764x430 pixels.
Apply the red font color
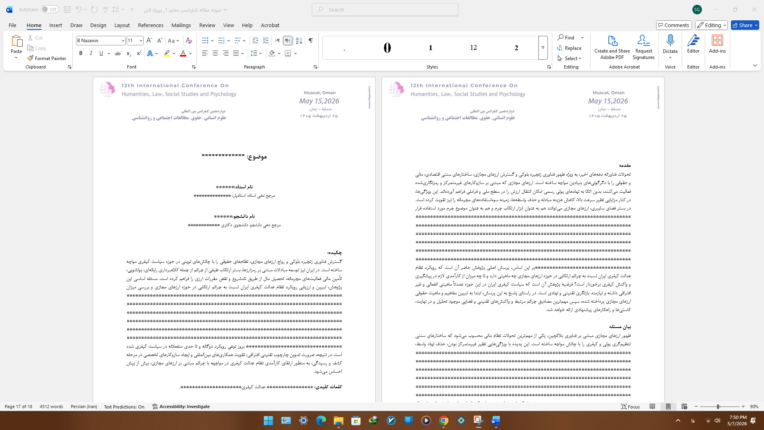[183, 54]
